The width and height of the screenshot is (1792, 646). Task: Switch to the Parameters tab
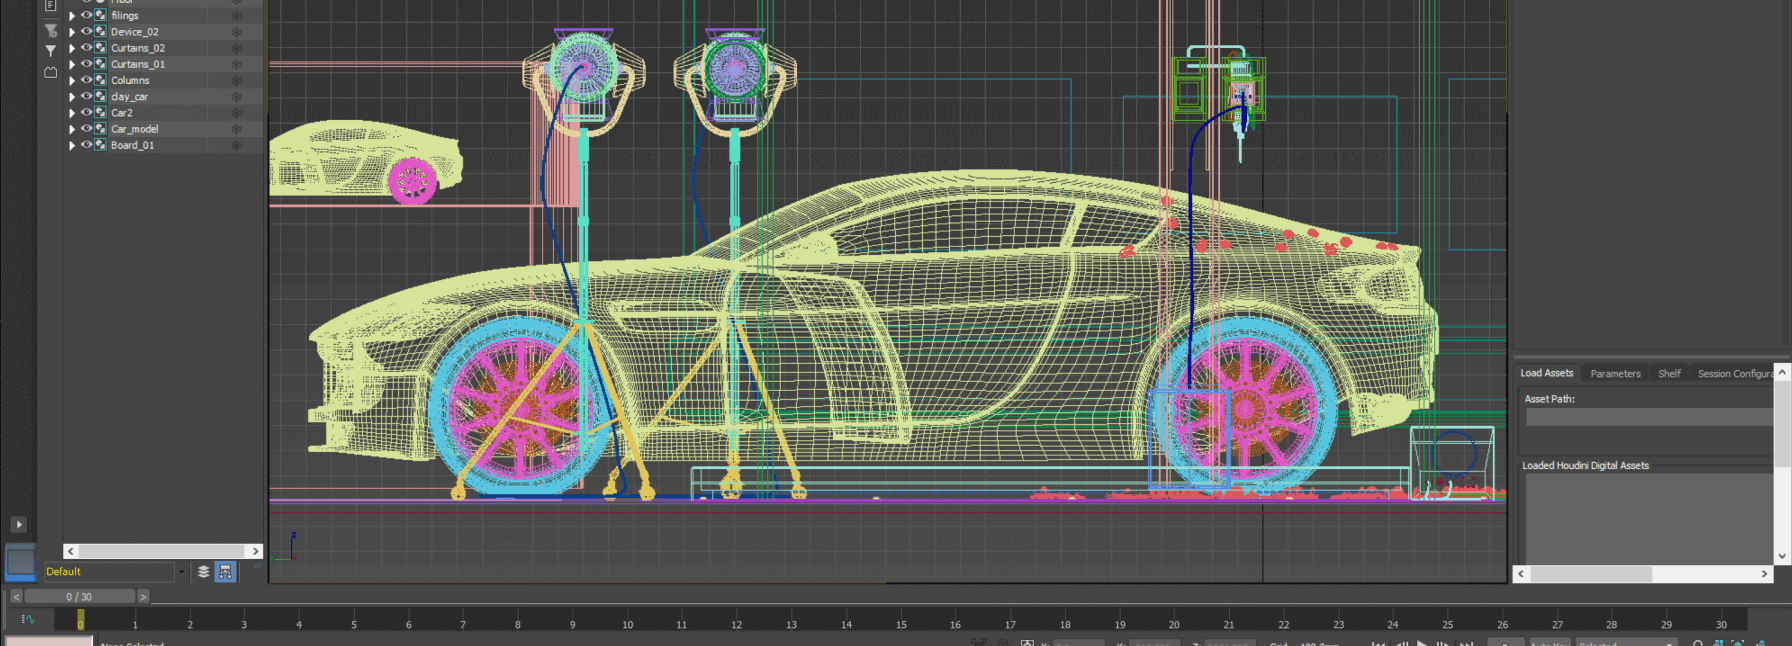(1615, 374)
